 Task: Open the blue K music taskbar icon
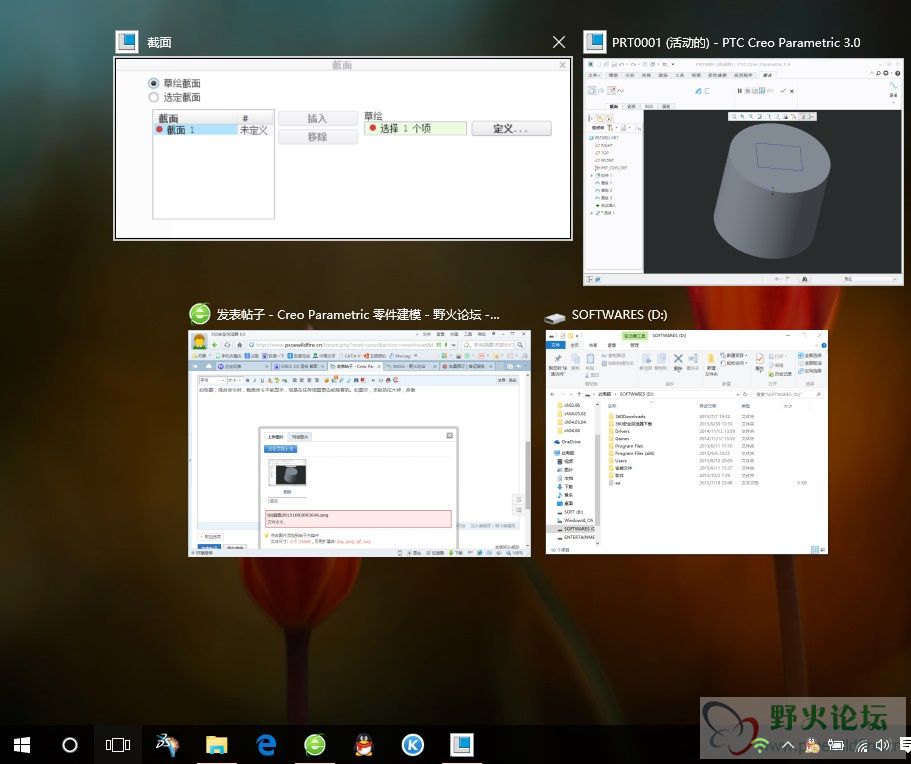click(413, 745)
